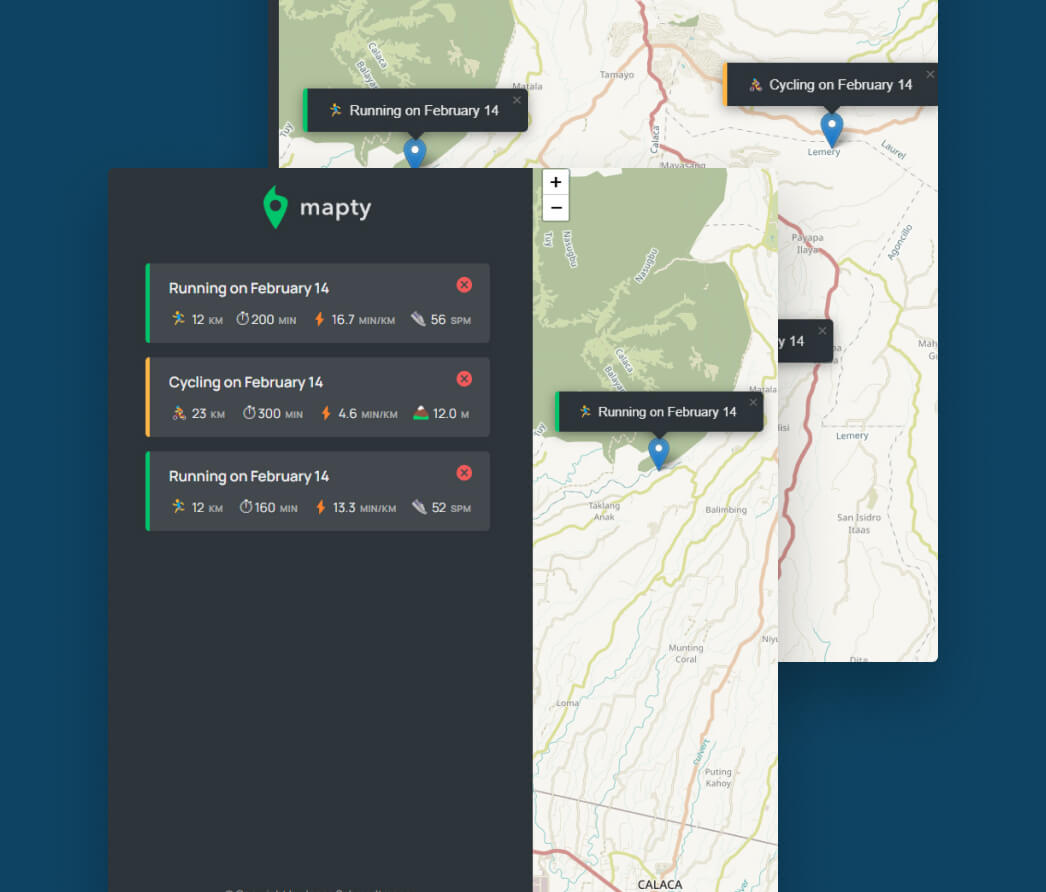1046x892 pixels.
Task: Click the runner icon in the front map popup
Action: (x=585, y=412)
